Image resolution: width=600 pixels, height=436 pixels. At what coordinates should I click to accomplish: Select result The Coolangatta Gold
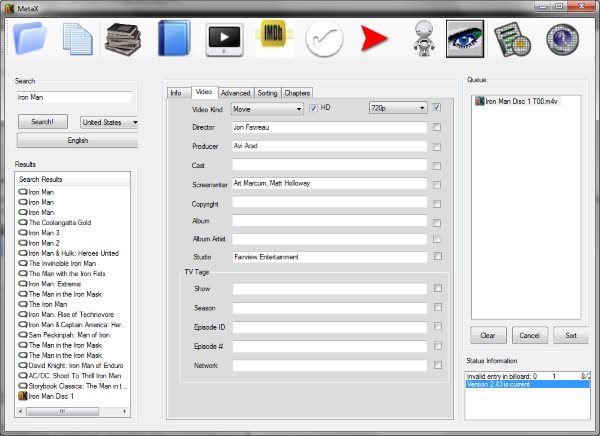(55, 222)
